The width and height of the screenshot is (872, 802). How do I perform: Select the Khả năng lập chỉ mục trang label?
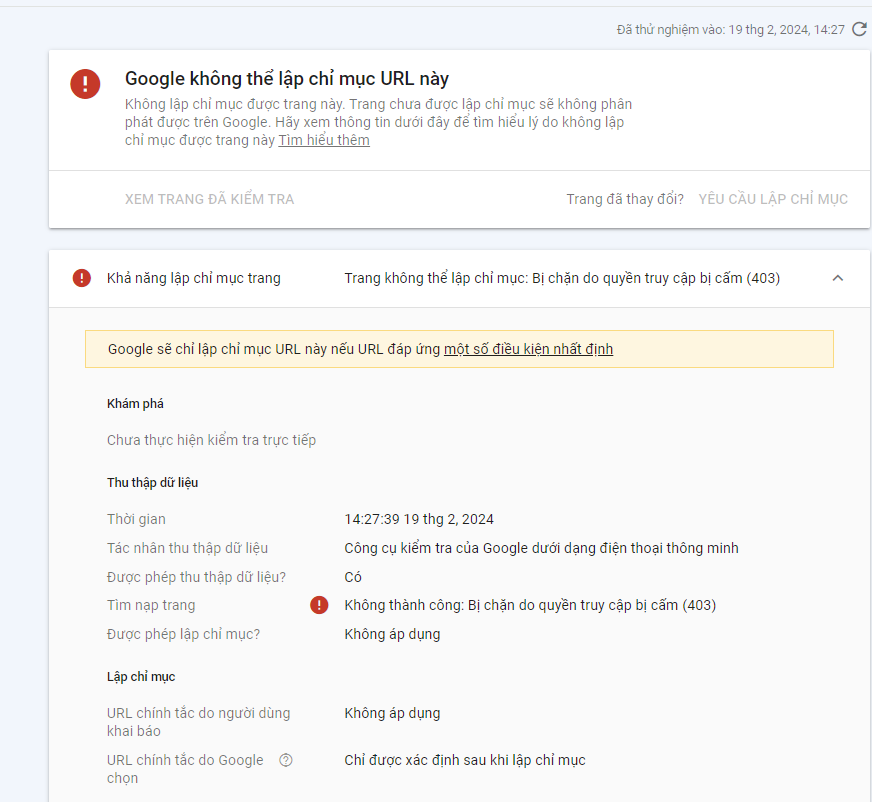pyautogui.click(x=194, y=278)
